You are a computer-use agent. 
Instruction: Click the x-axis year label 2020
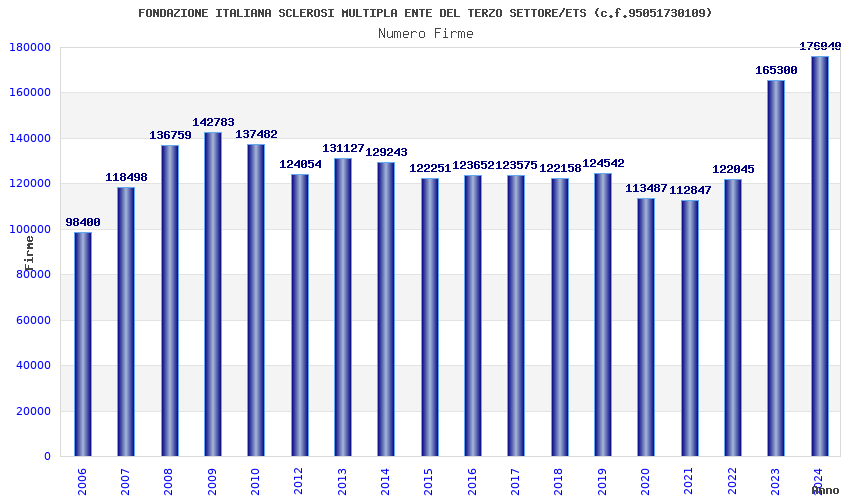[x=645, y=482]
